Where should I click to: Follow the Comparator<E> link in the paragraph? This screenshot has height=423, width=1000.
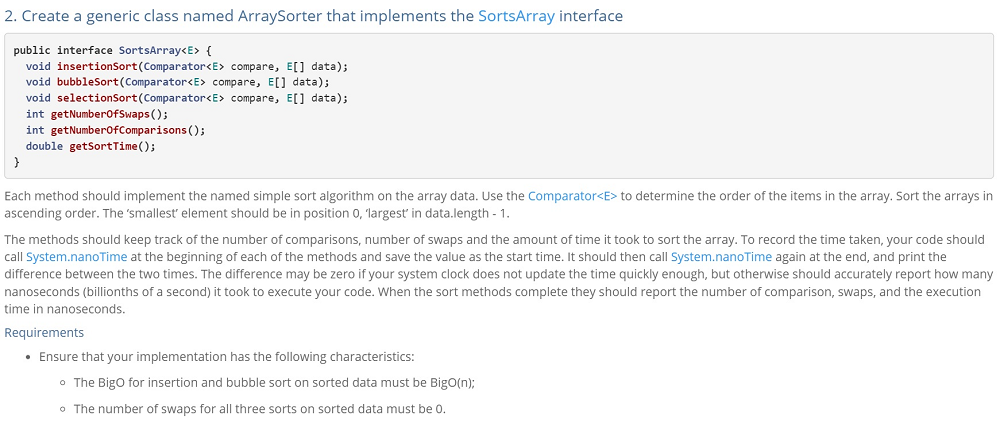tap(573, 197)
